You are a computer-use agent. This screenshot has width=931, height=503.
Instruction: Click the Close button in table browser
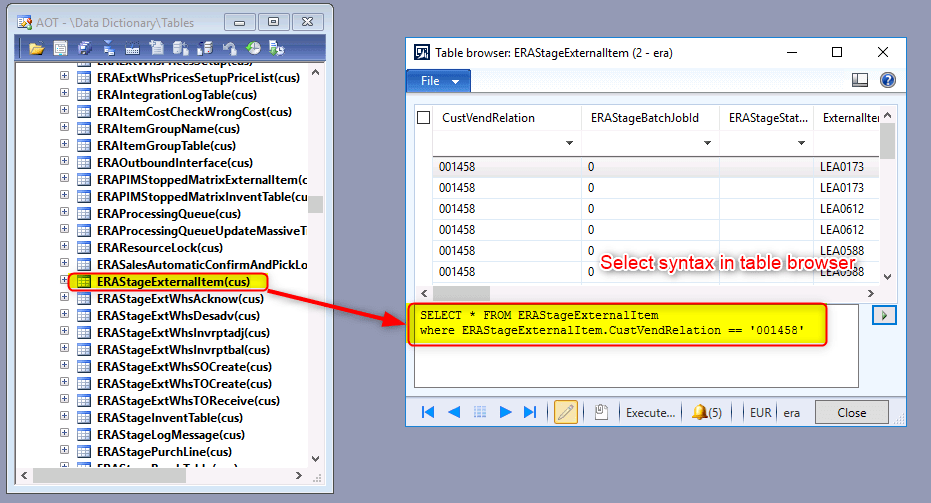tap(851, 412)
